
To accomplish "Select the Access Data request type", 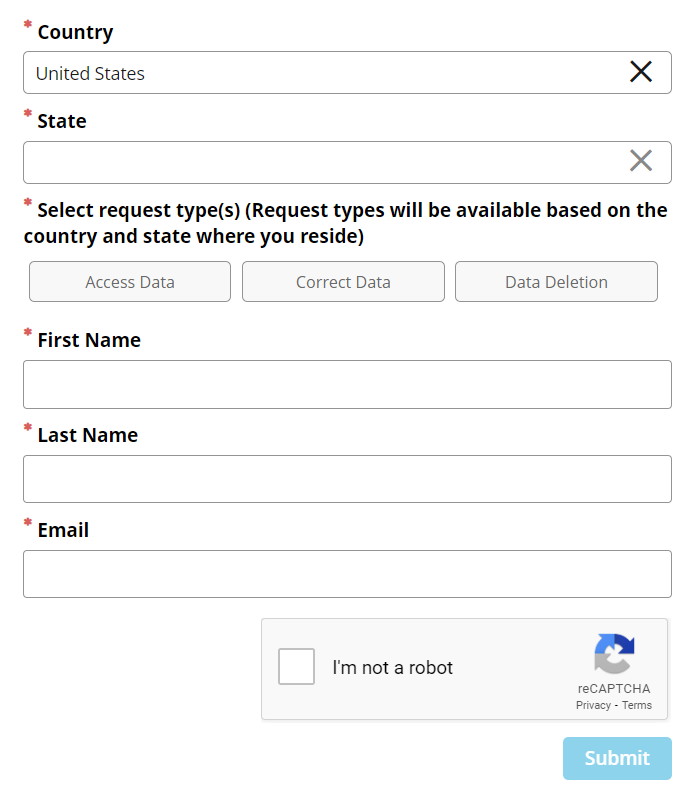I will pos(130,282).
